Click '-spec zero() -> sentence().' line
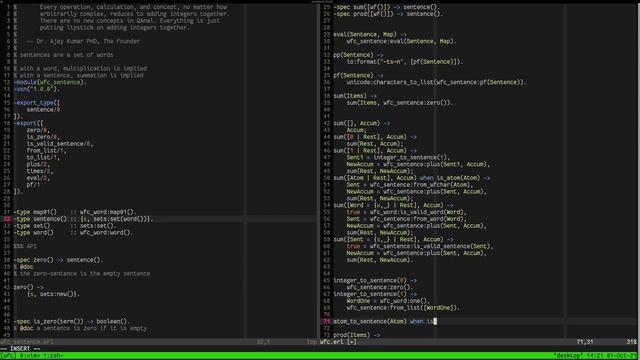 [59, 260]
